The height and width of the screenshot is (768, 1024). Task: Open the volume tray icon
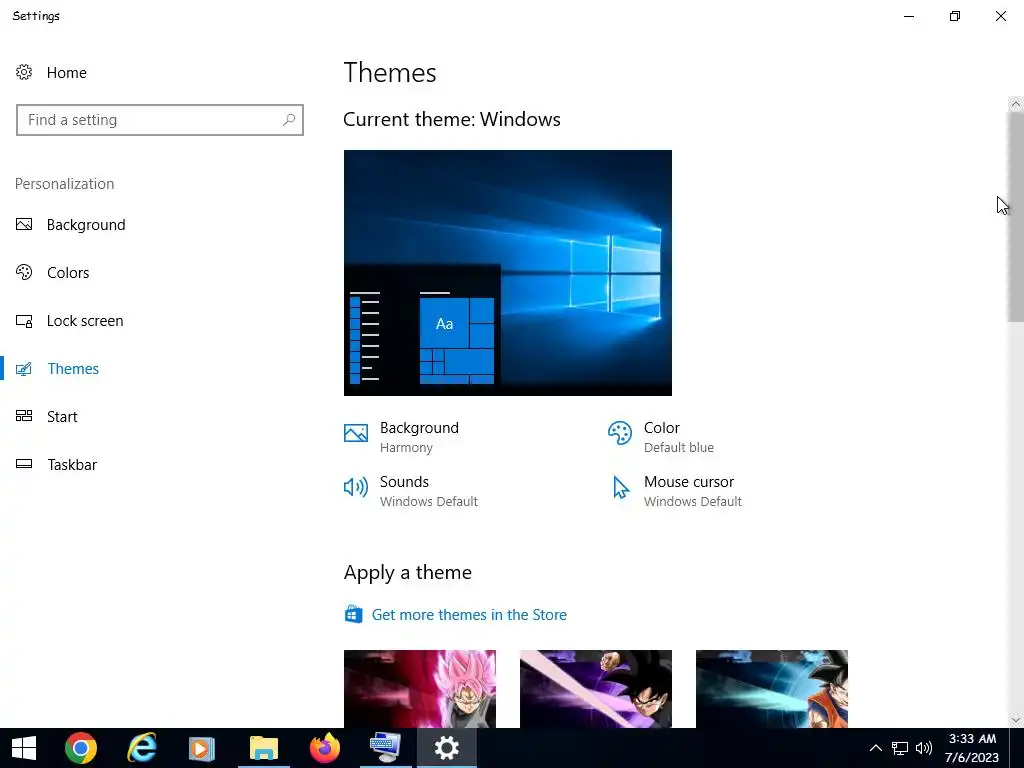coord(923,748)
